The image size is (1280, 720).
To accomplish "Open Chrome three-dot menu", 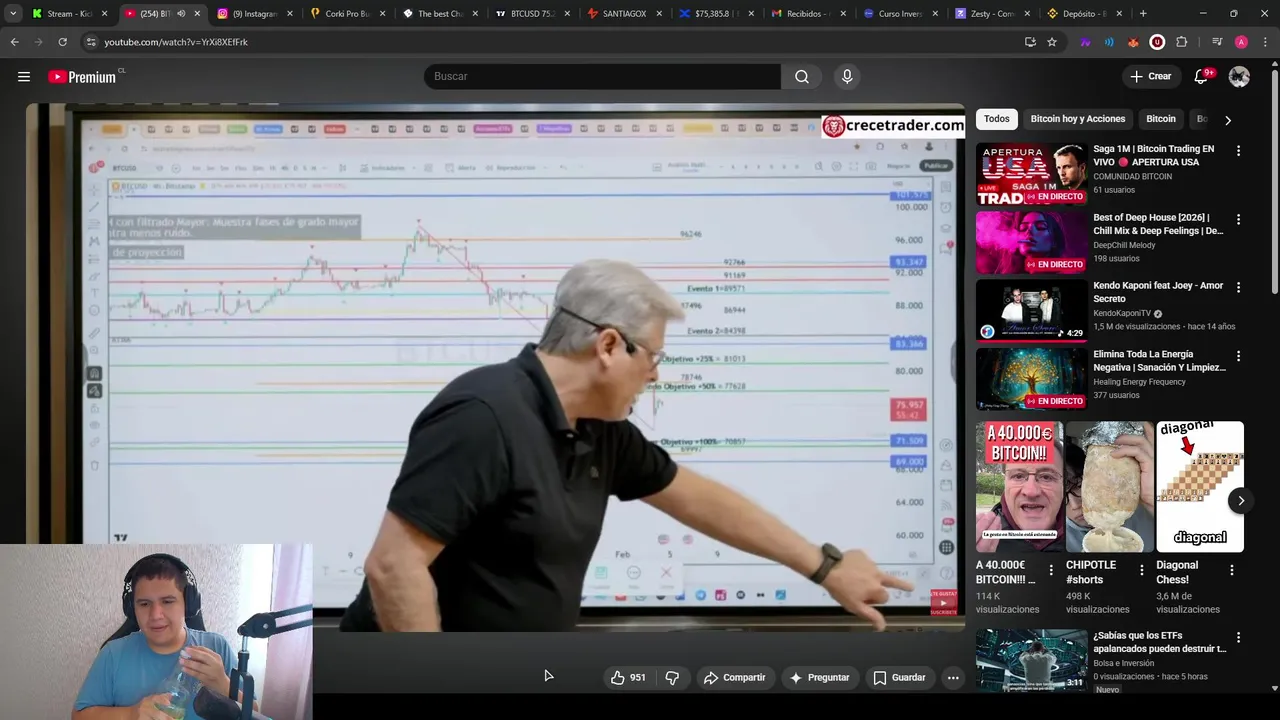I will 1265,42.
